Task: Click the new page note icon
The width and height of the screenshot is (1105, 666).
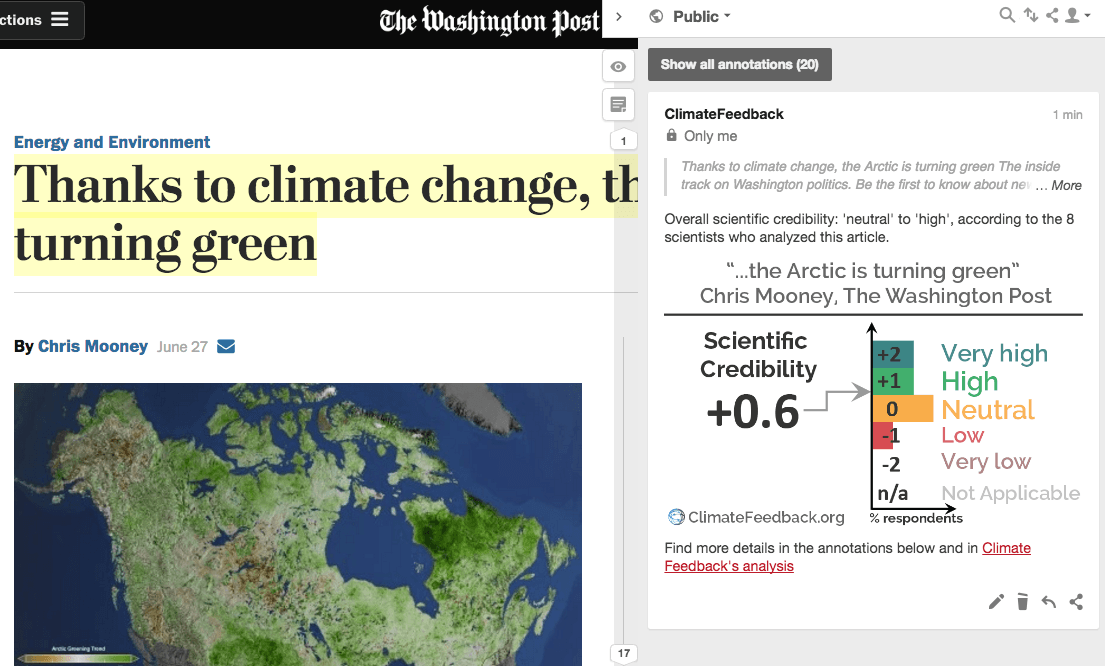Action: pyautogui.click(x=618, y=105)
